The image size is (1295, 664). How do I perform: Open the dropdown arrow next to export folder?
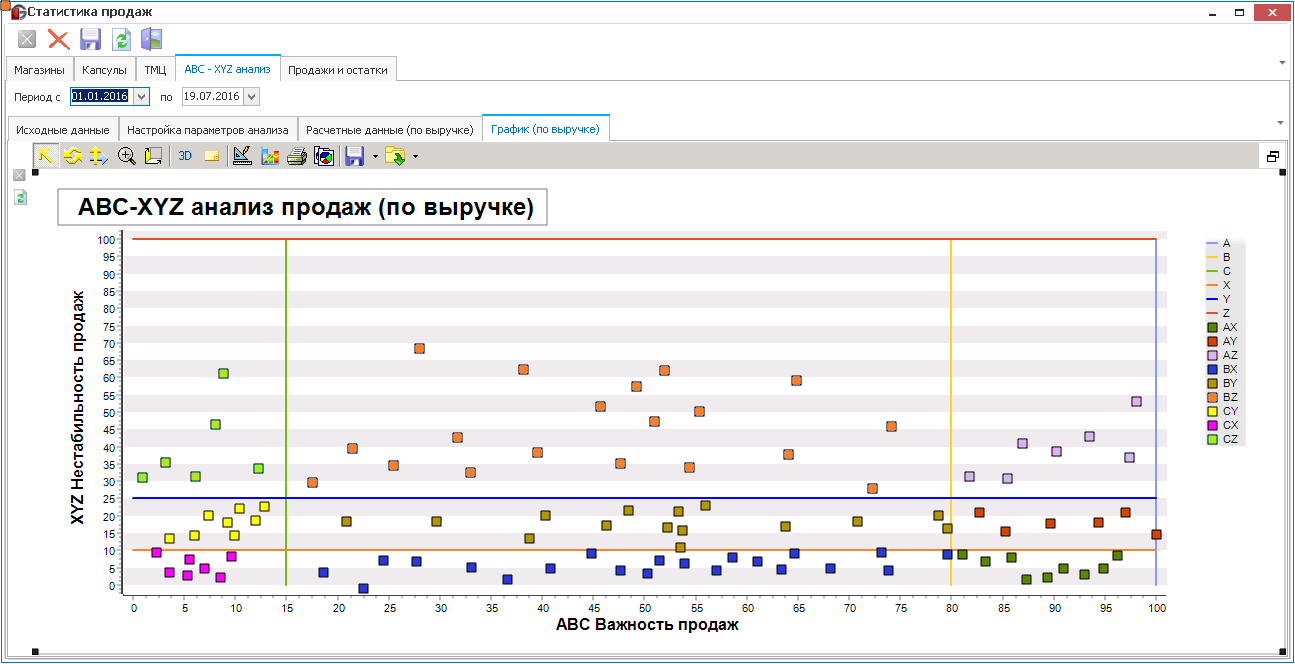415,156
